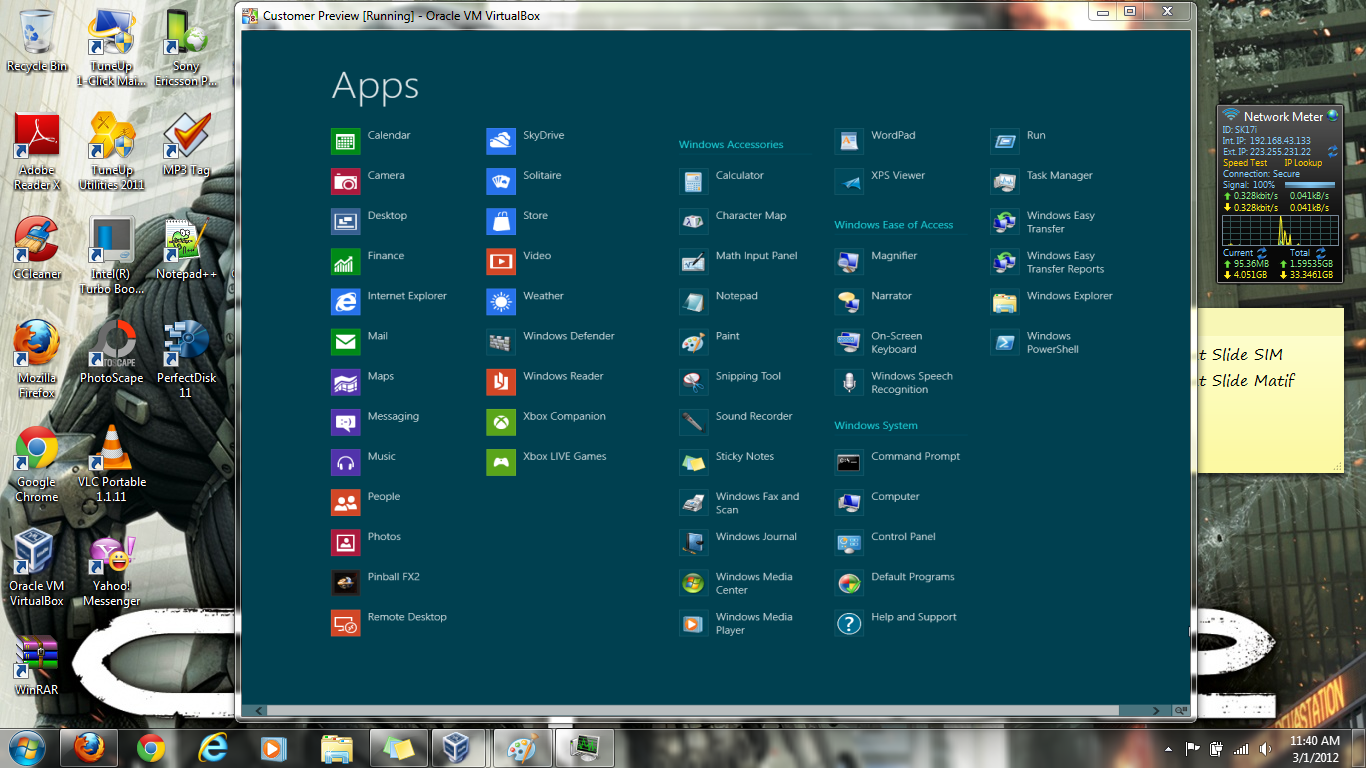
Task: Launch Internet Explorer from Apps list
Action: point(346,302)
